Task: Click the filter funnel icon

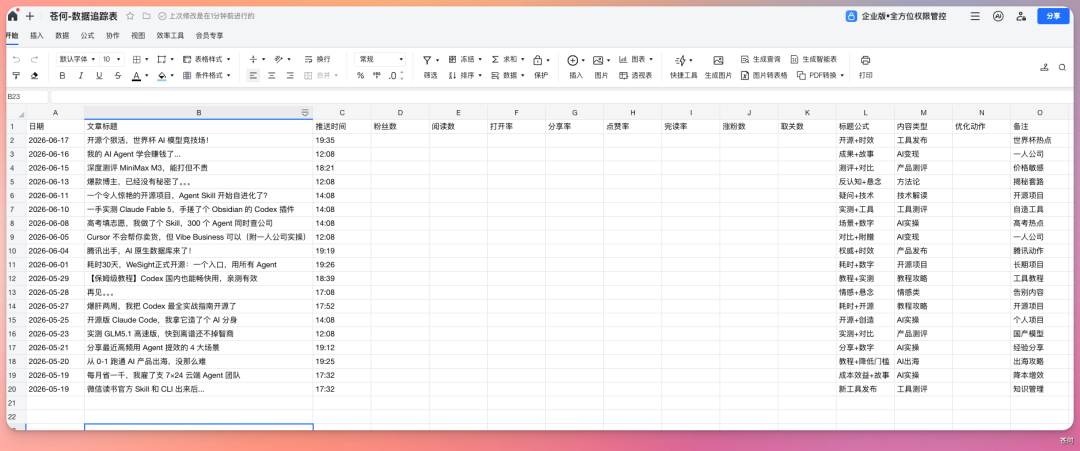Action: [x=429, y=60]
